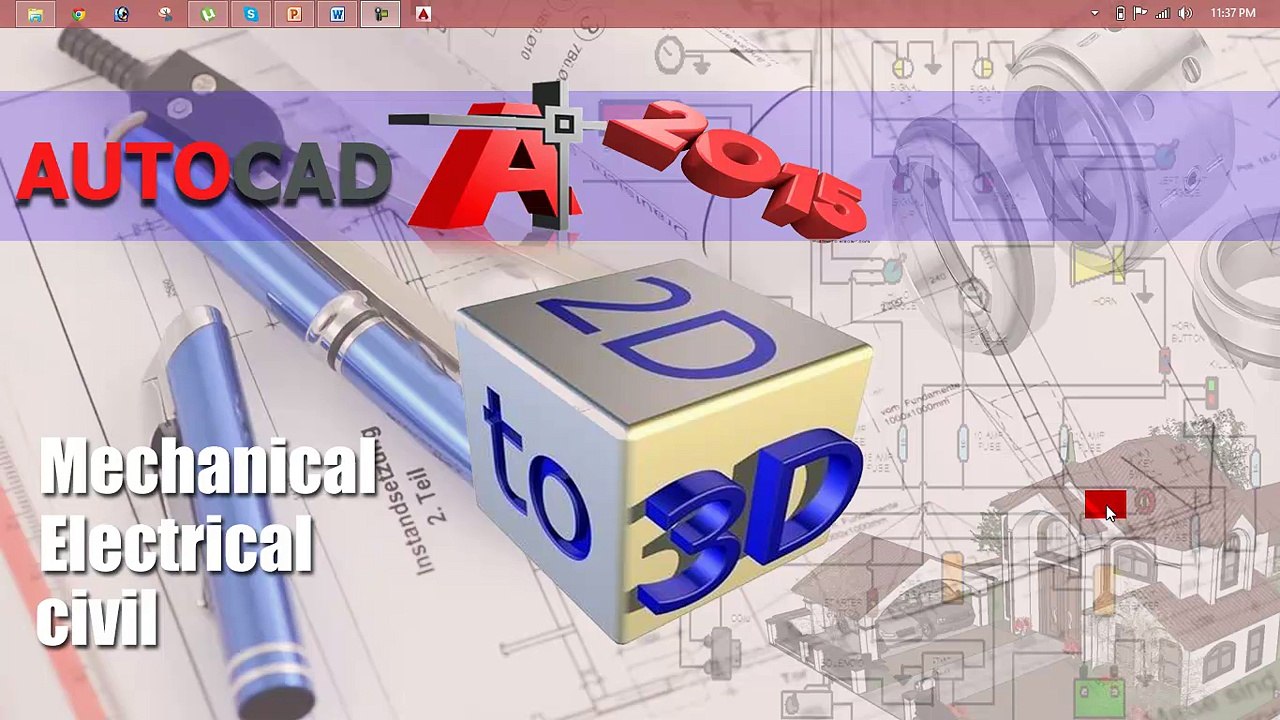Switch to PowerPoint in the taskbar
Viewport: 1280px width, 720px height.
click(x=294, y=14)
